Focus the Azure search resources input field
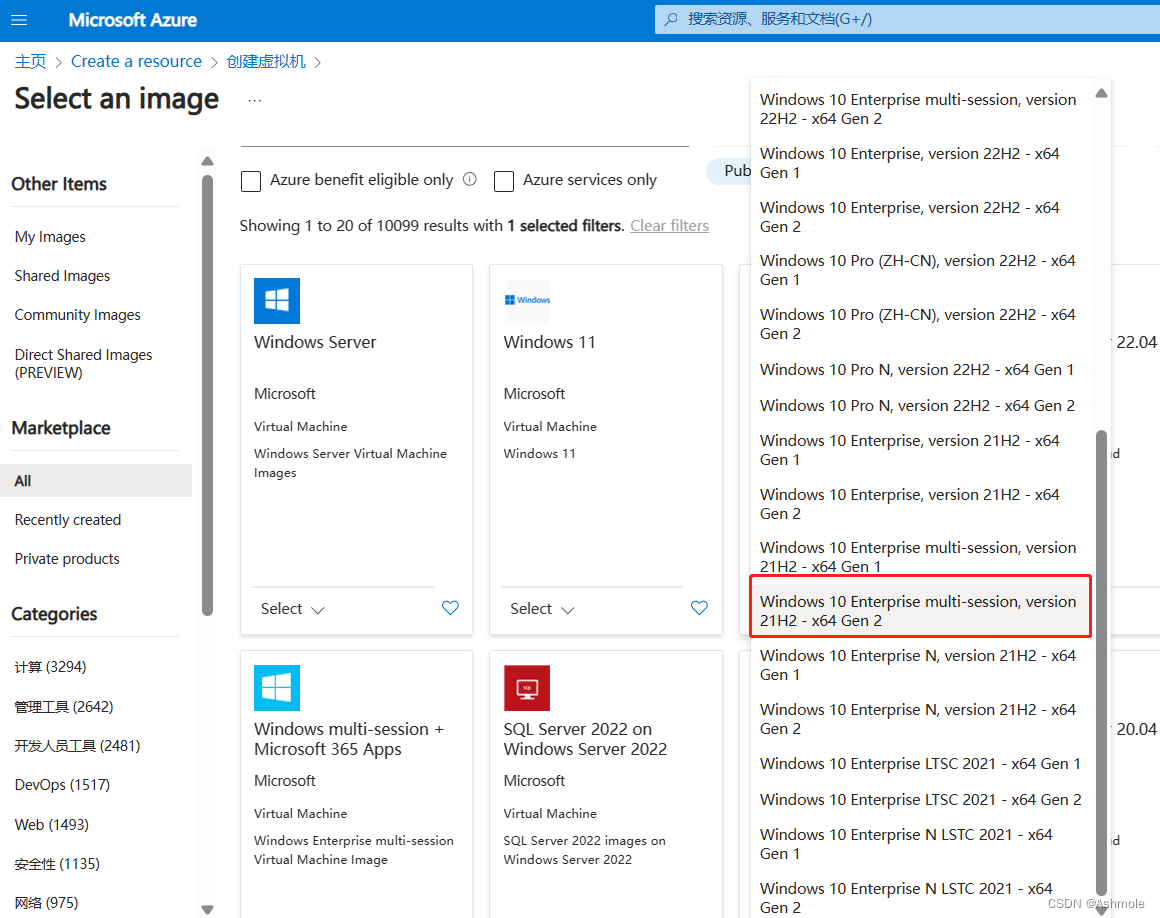Viewport: 1160px width, 918px height. [907, 19]
